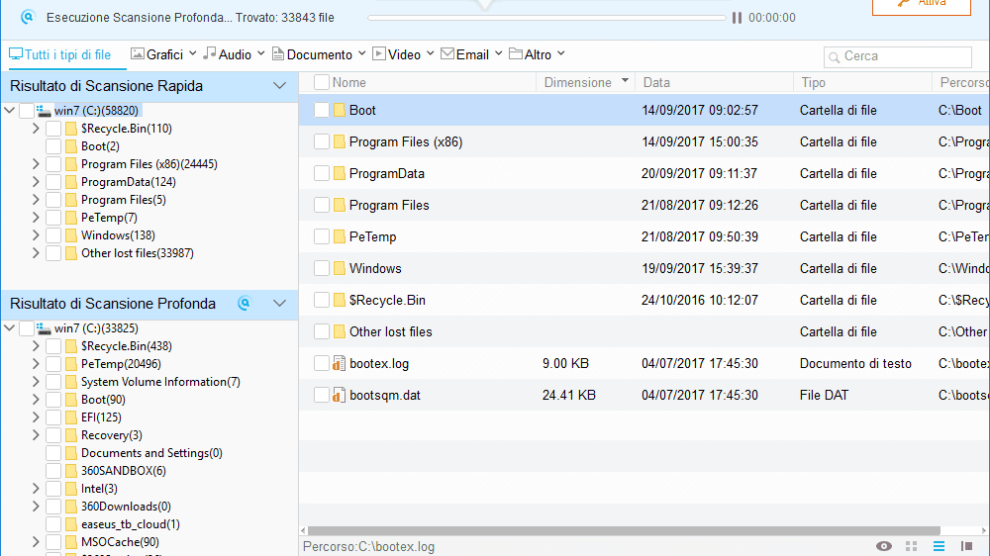Tick checkbox for bootex.log file
Screen dimensions: 990x556
click(x=321, y=363)
